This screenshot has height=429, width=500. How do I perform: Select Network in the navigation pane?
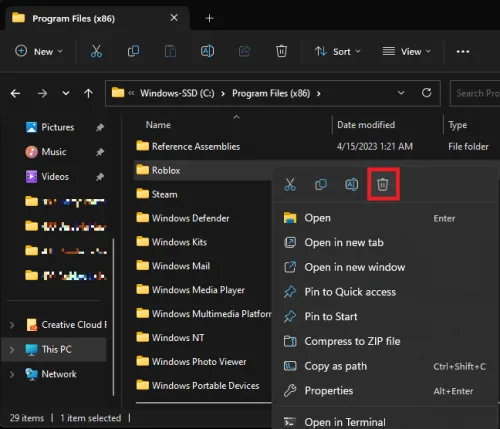tap(54, 374)
